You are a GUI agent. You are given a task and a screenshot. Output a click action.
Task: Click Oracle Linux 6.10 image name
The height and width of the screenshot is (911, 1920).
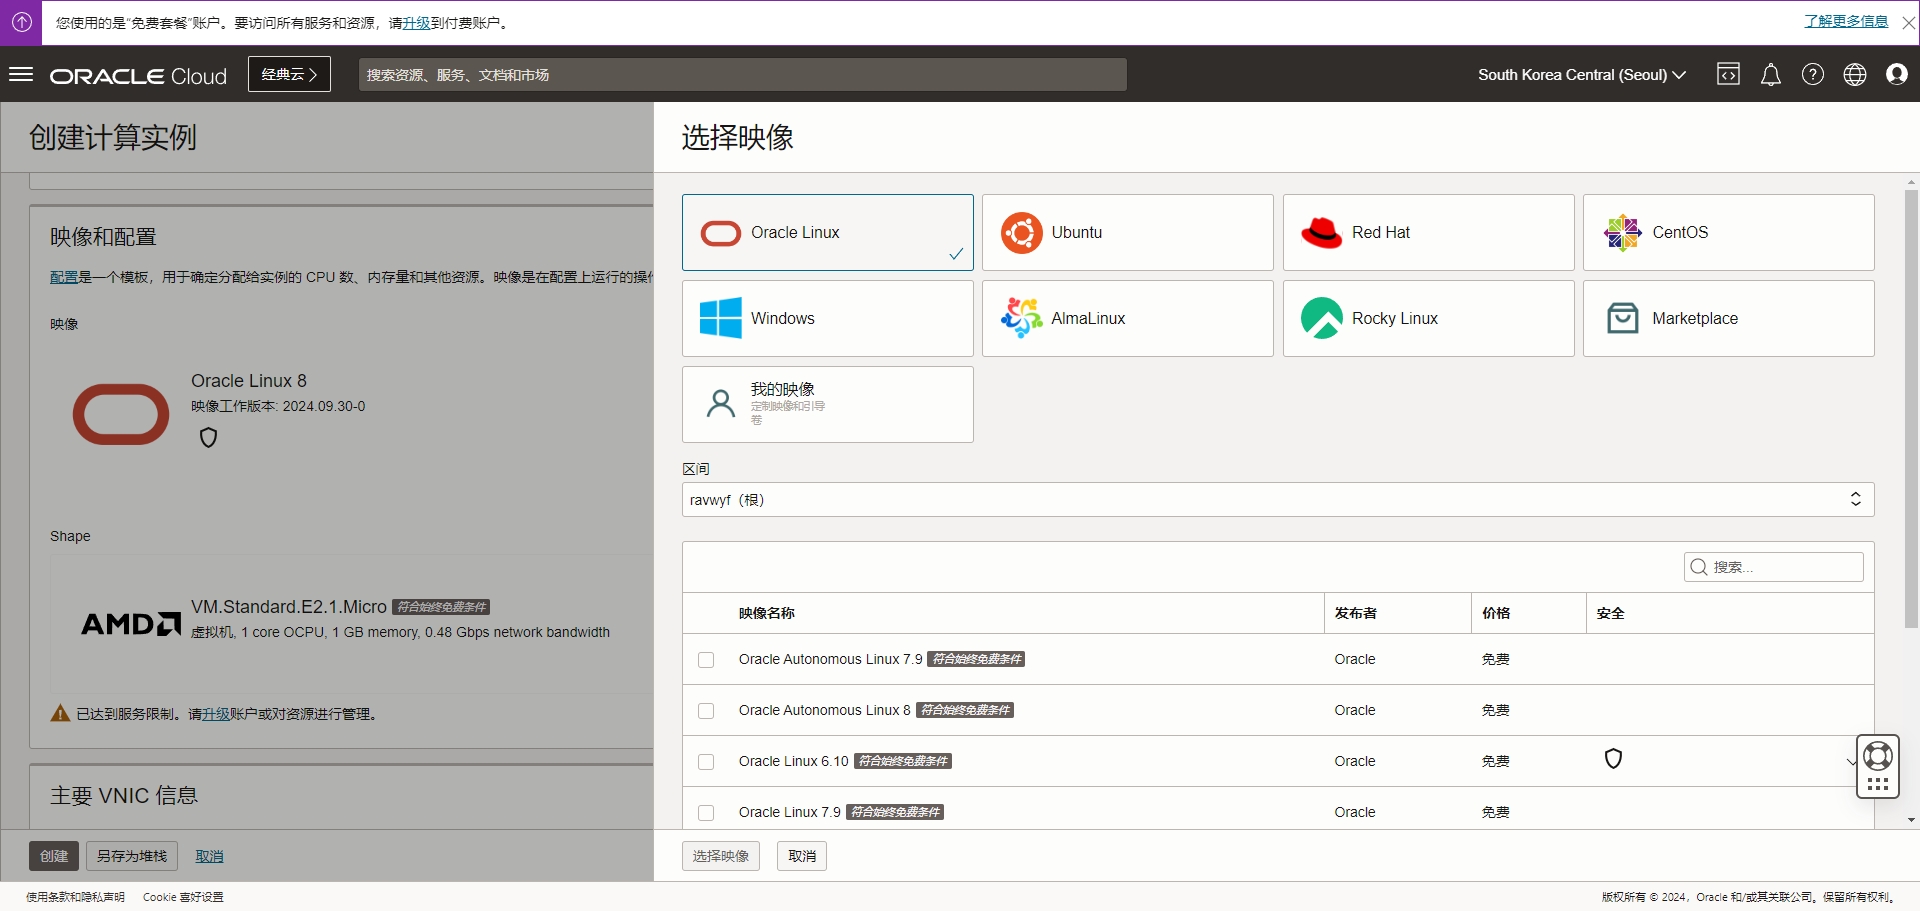coord(793,761)
